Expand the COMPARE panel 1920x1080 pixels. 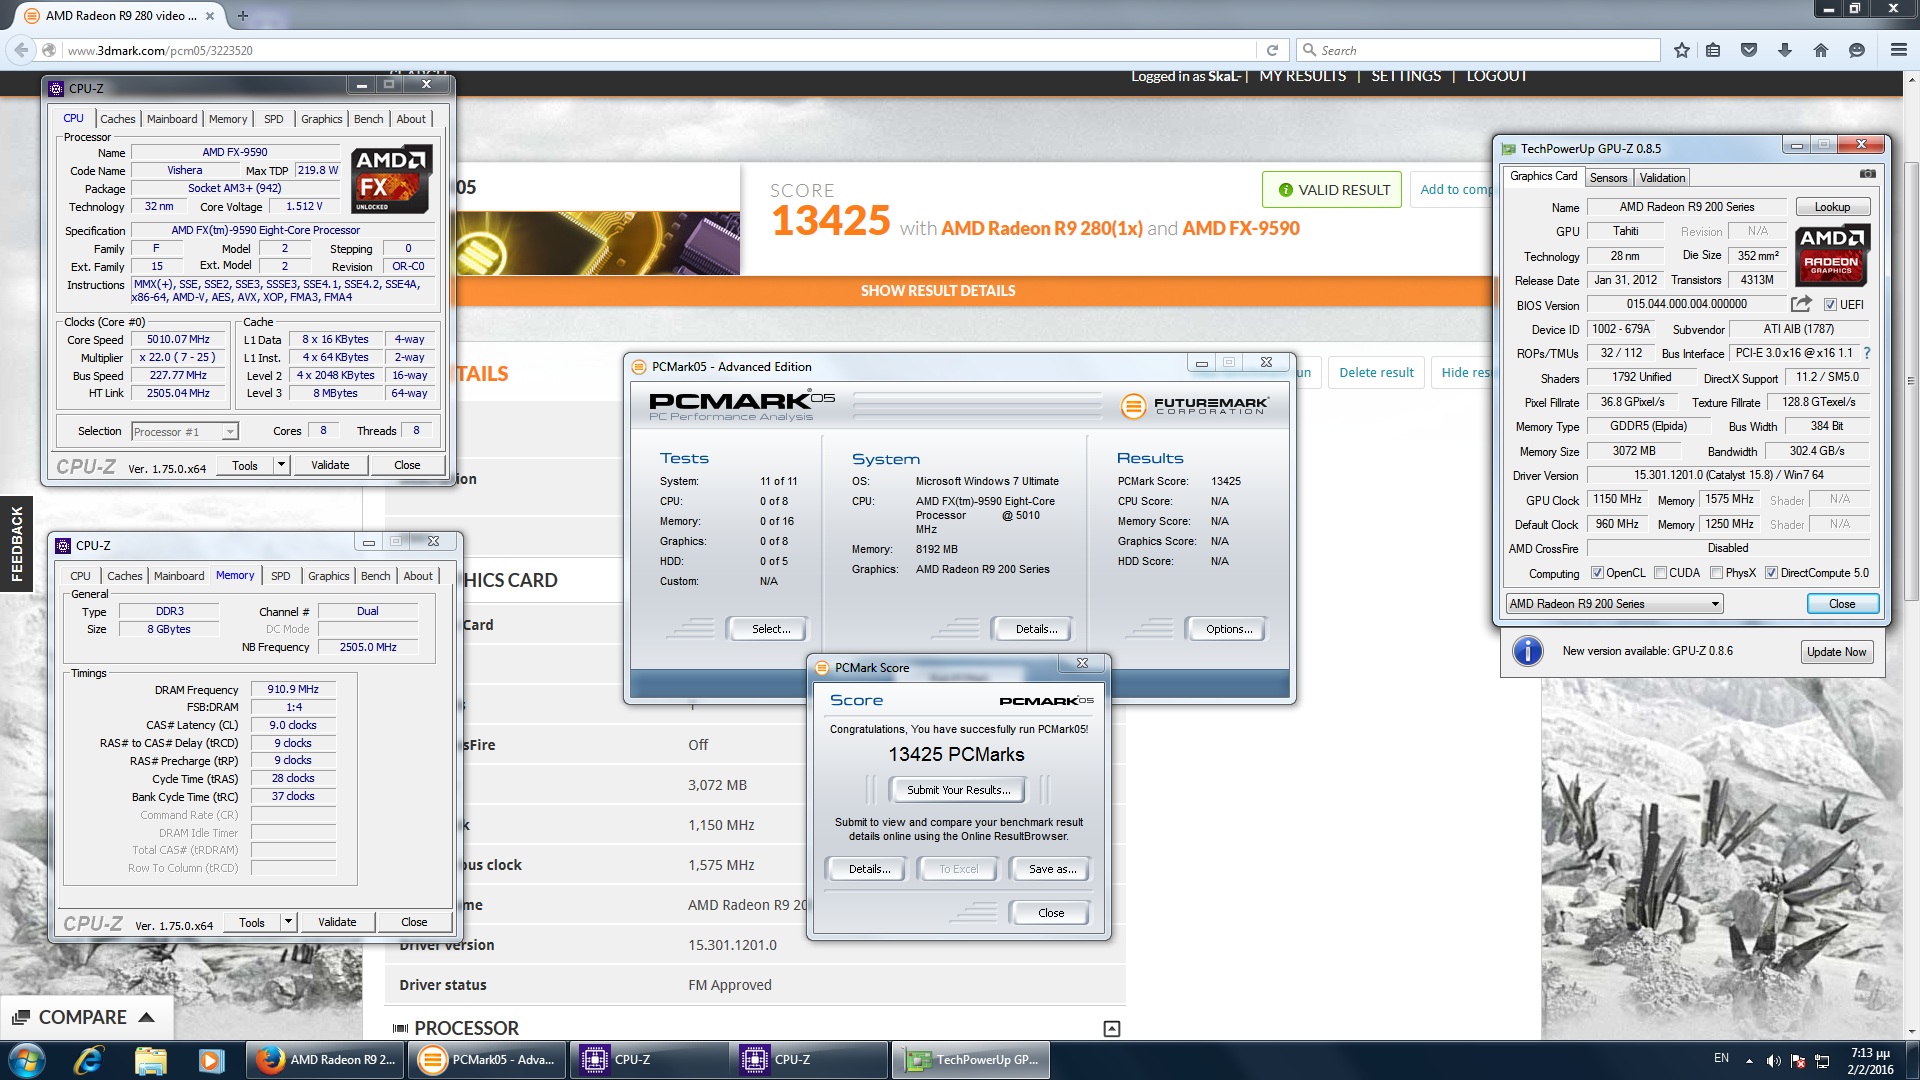[x=85, y=1017]
